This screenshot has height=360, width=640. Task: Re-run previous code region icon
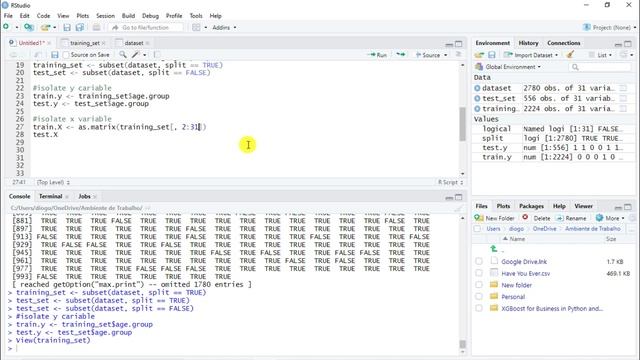(401, 55)
